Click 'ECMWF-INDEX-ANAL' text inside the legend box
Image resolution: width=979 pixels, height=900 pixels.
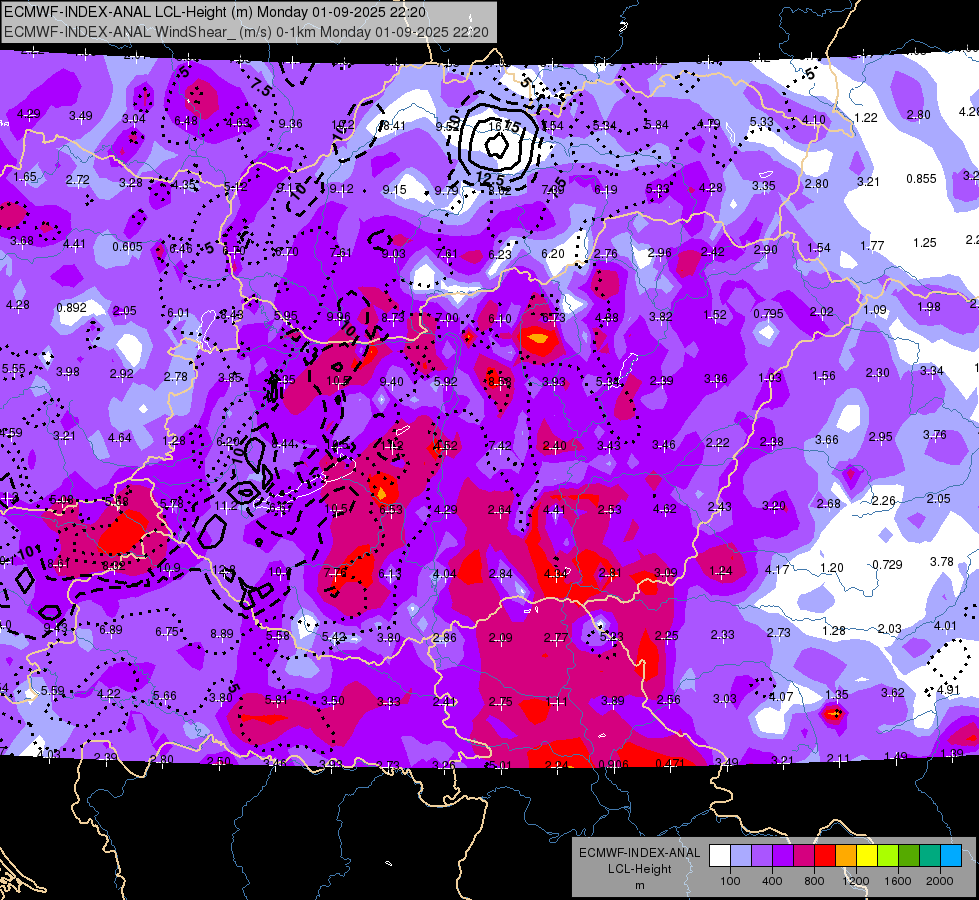640,853
